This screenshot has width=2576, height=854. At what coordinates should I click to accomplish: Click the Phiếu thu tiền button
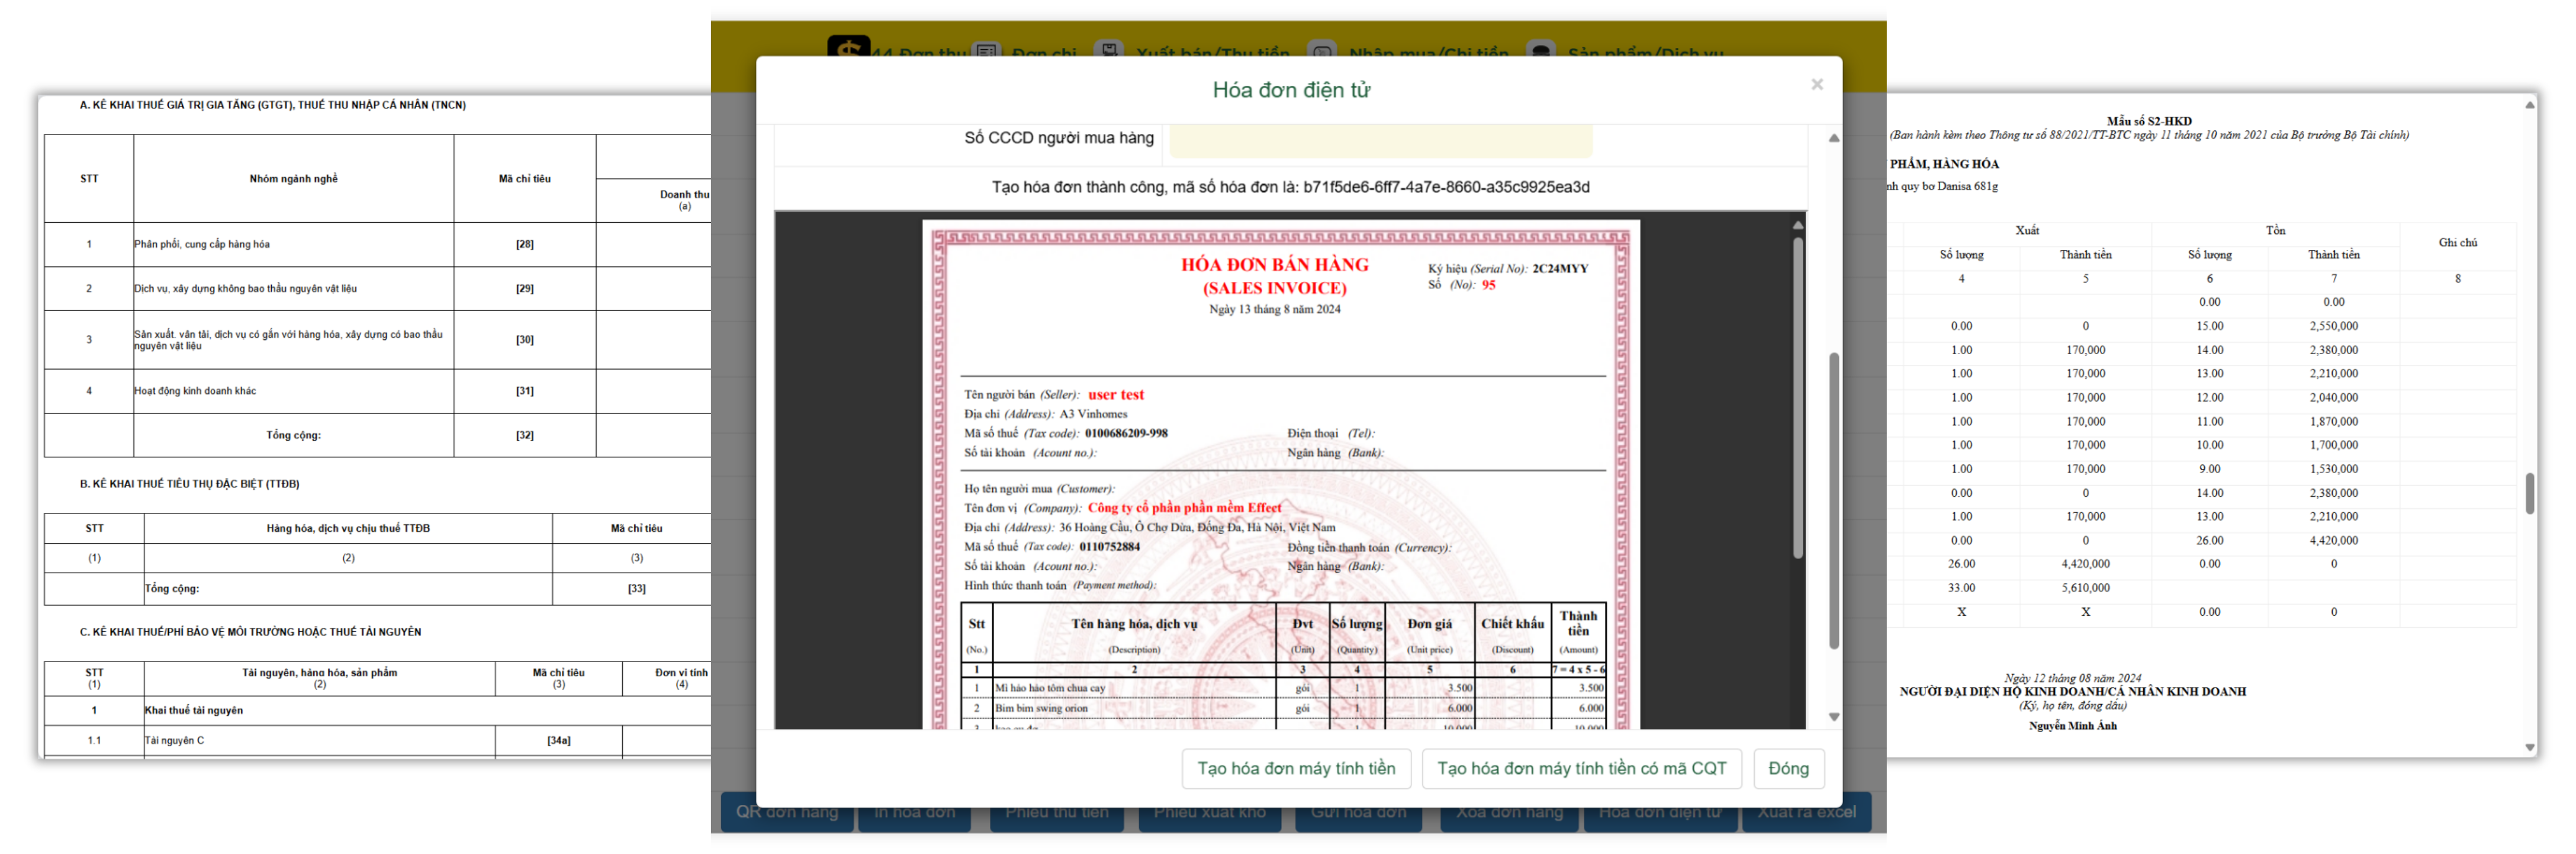click(1057, 813)
